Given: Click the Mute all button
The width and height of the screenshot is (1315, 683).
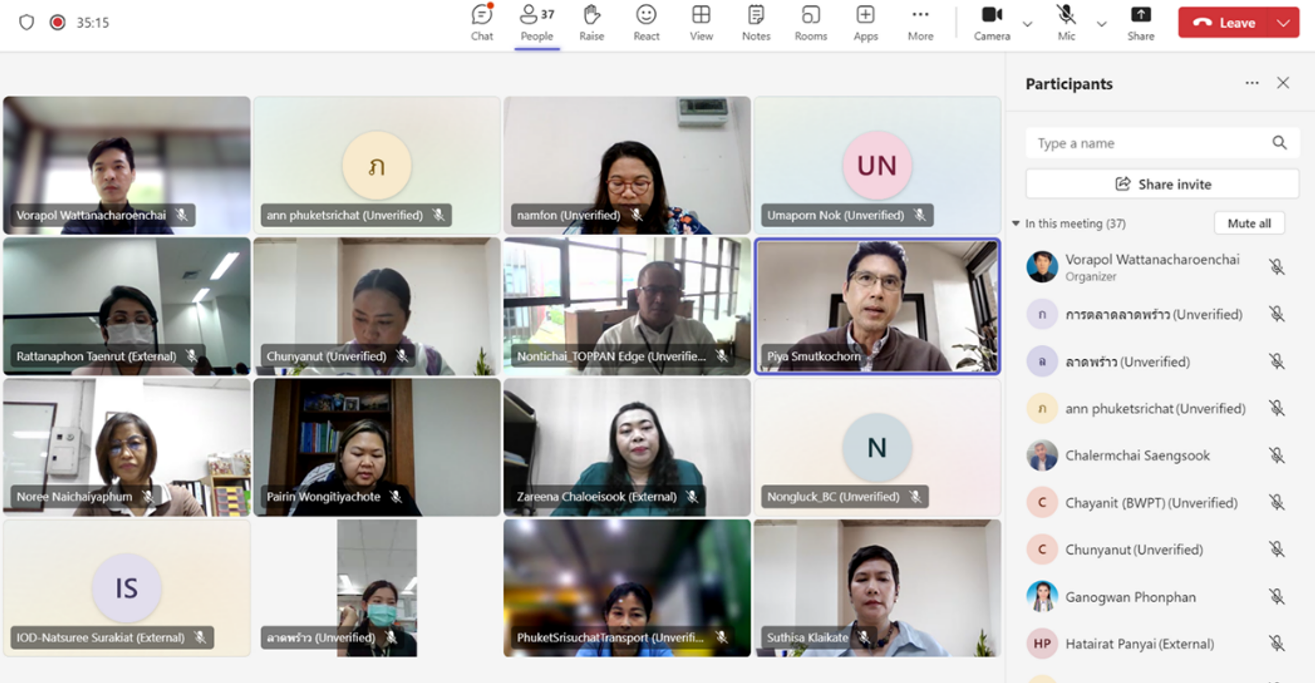Looking at the screenshot, I should (1249, 223).
